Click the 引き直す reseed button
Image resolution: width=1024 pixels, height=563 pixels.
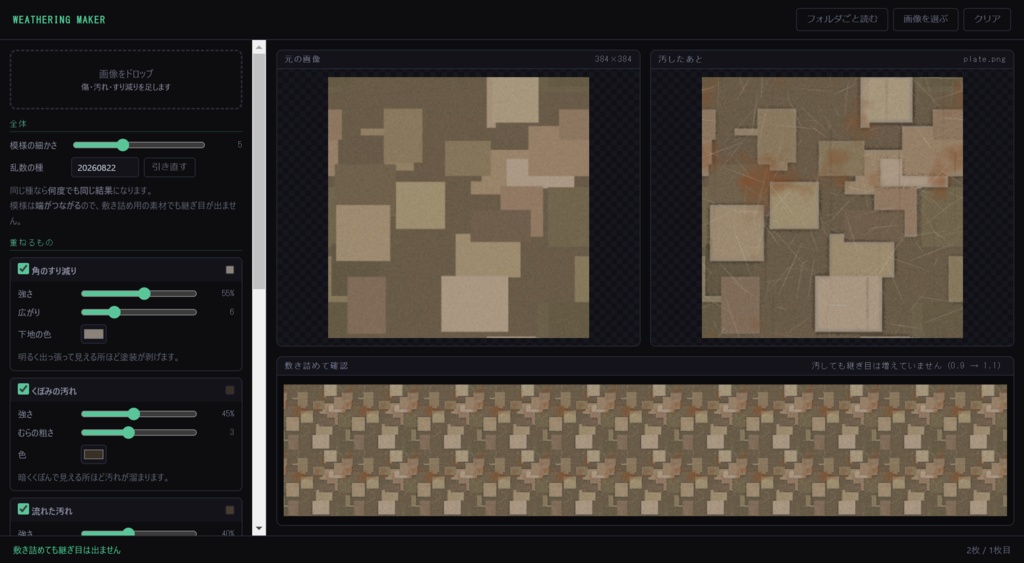[169, 167]
